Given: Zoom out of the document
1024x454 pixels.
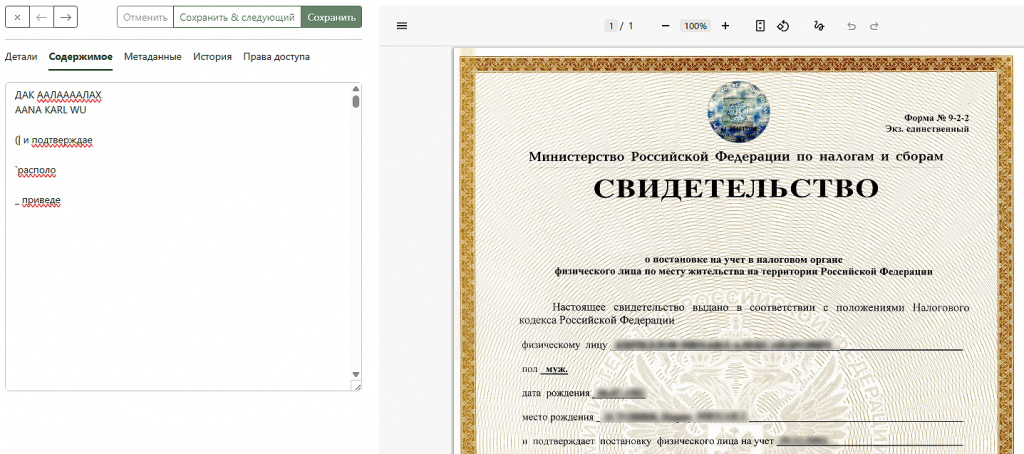Looking at the screenshot, I should (x=665, y=26).
